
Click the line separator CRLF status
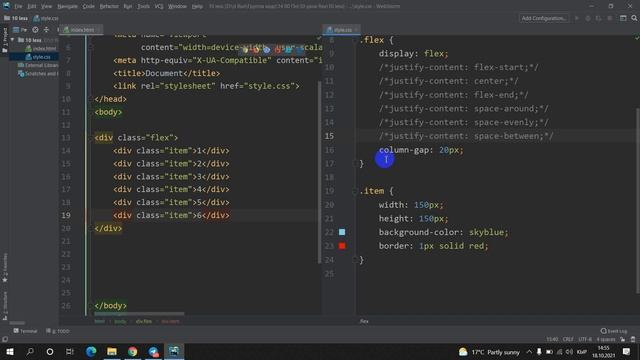(568, 339)
